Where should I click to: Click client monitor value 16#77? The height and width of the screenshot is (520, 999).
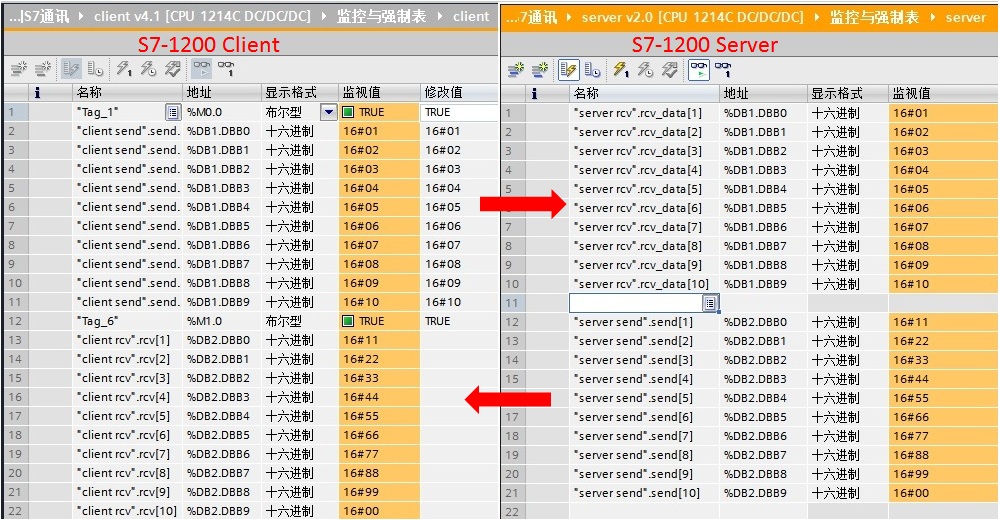379,454
